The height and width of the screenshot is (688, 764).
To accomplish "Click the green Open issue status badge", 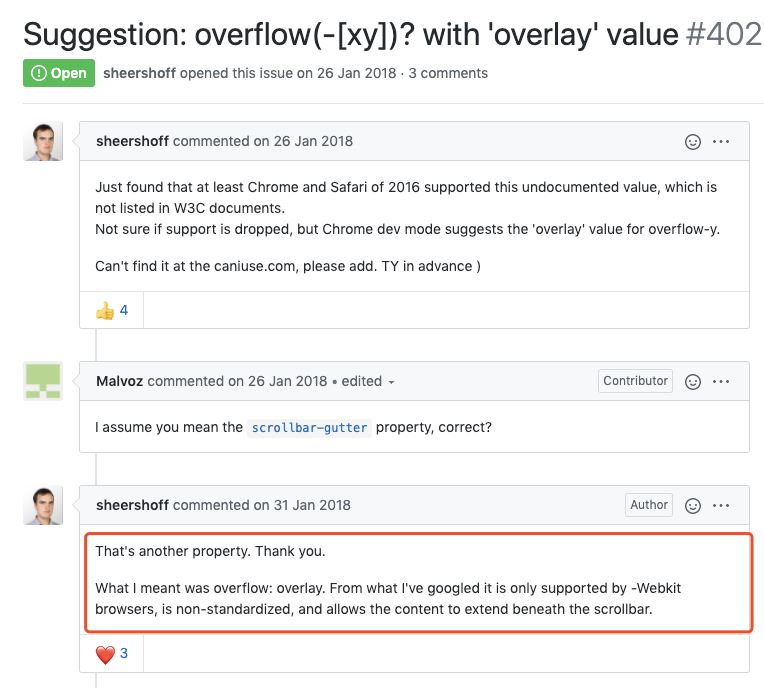I will pyautogui.click(x=59, y=73).
